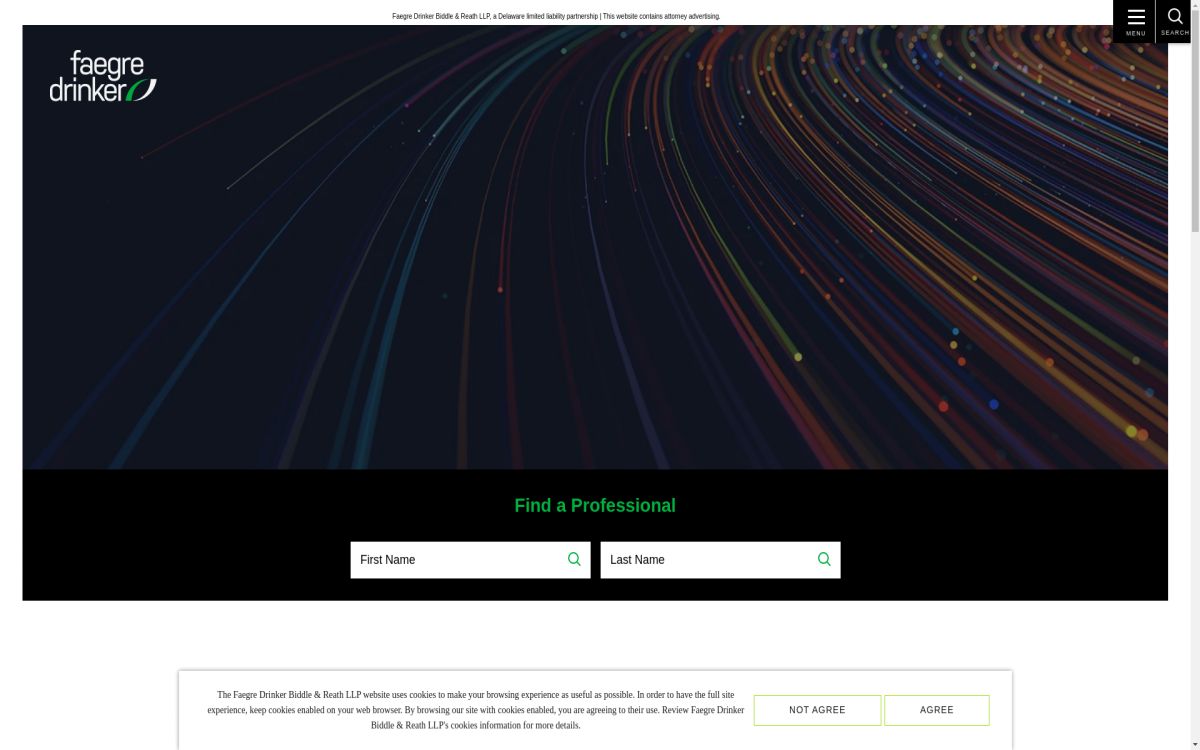The image size is (1200, 750).
Task: Click the Find a Professional heading
Action: click(x=595, y=506)
